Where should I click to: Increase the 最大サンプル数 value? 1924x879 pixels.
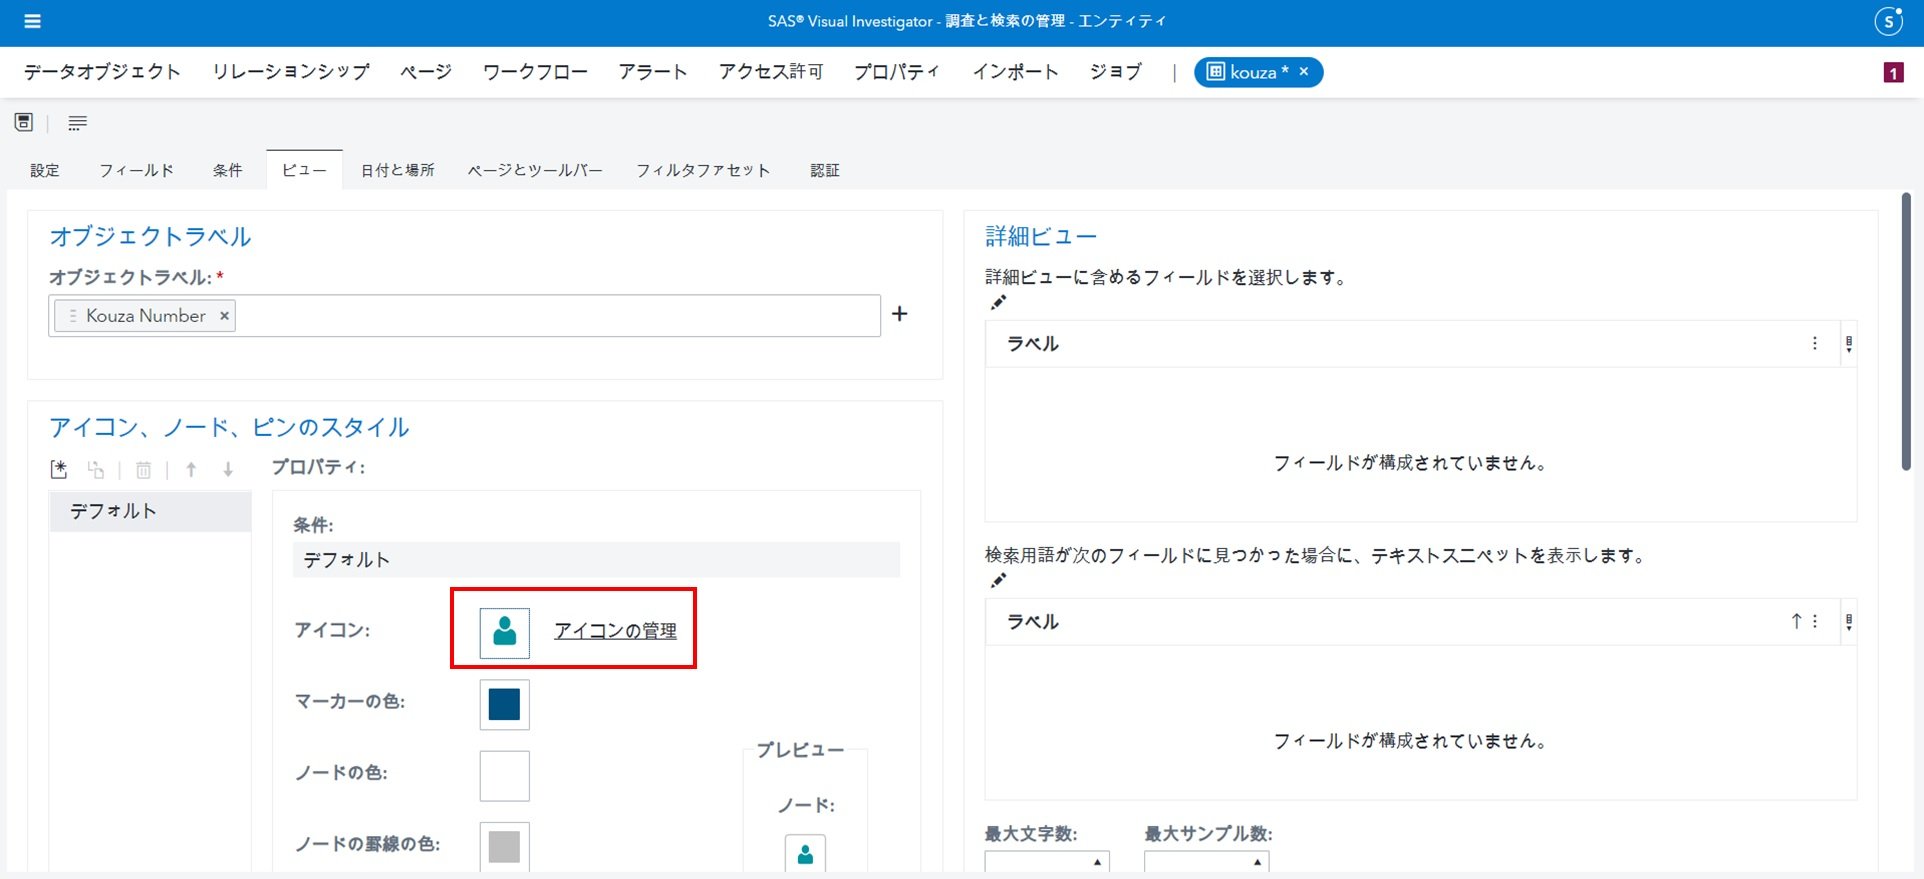[x=1257, y=861]
